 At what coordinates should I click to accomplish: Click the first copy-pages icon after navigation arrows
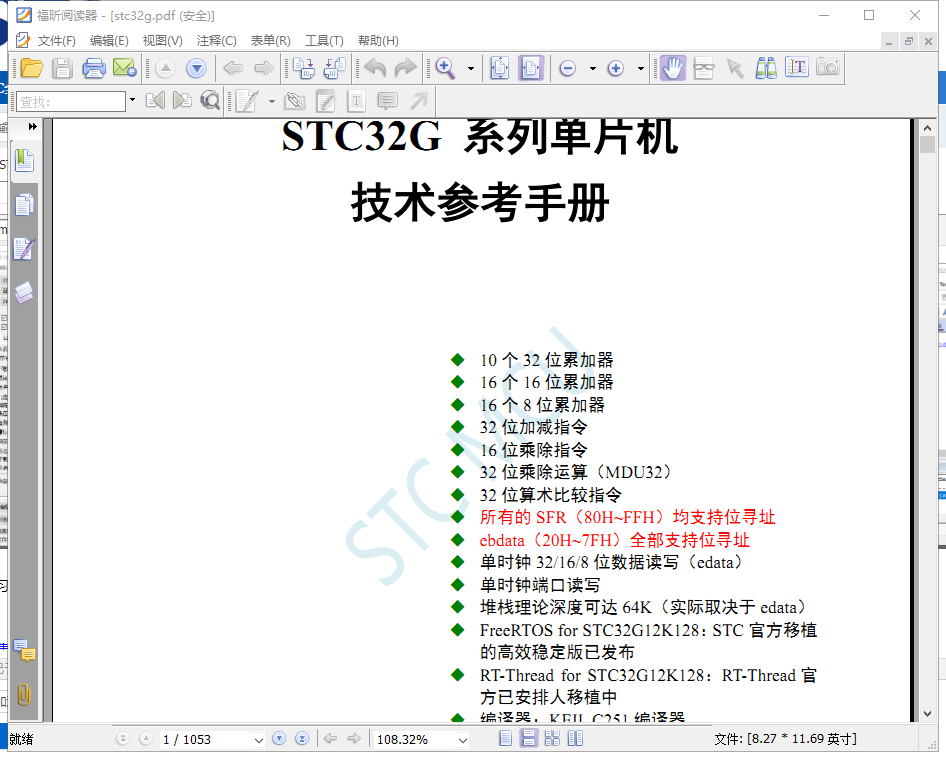coord(303,68)
